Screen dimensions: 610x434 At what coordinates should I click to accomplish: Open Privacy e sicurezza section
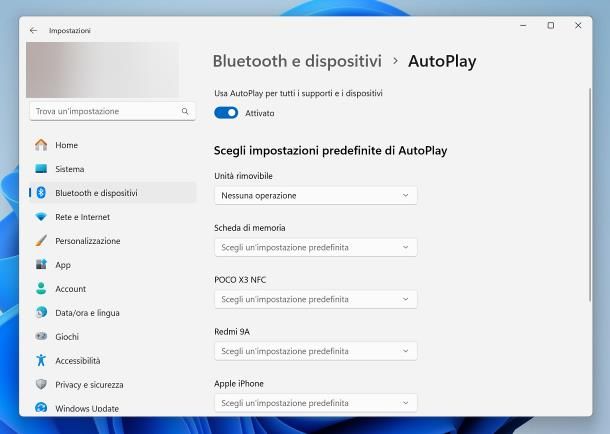coord(113,384)
